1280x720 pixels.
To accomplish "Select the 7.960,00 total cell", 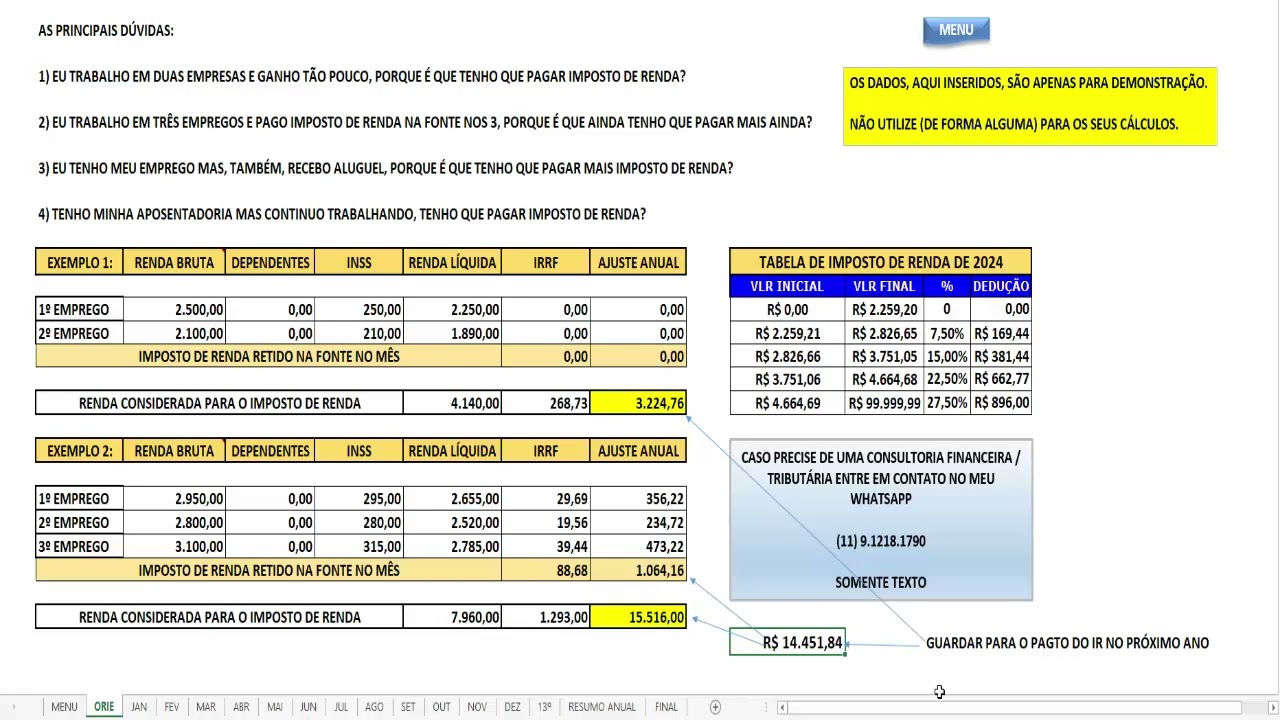I will click(452, 617).
